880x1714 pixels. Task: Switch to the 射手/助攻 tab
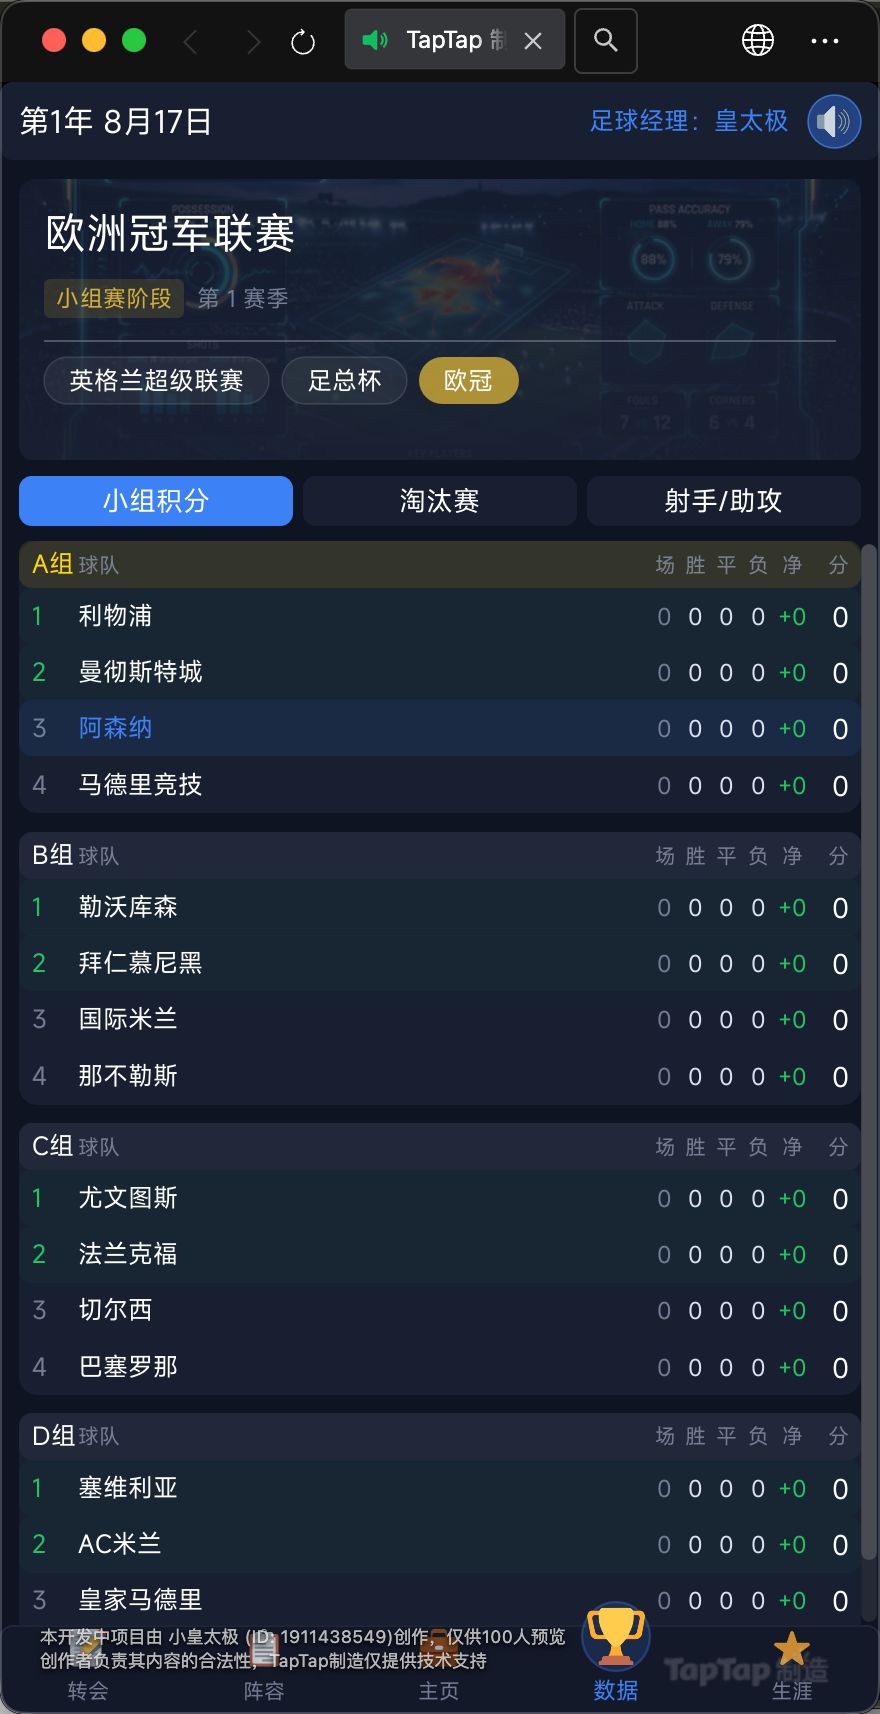pyautogui.click(x=723, y=501)
